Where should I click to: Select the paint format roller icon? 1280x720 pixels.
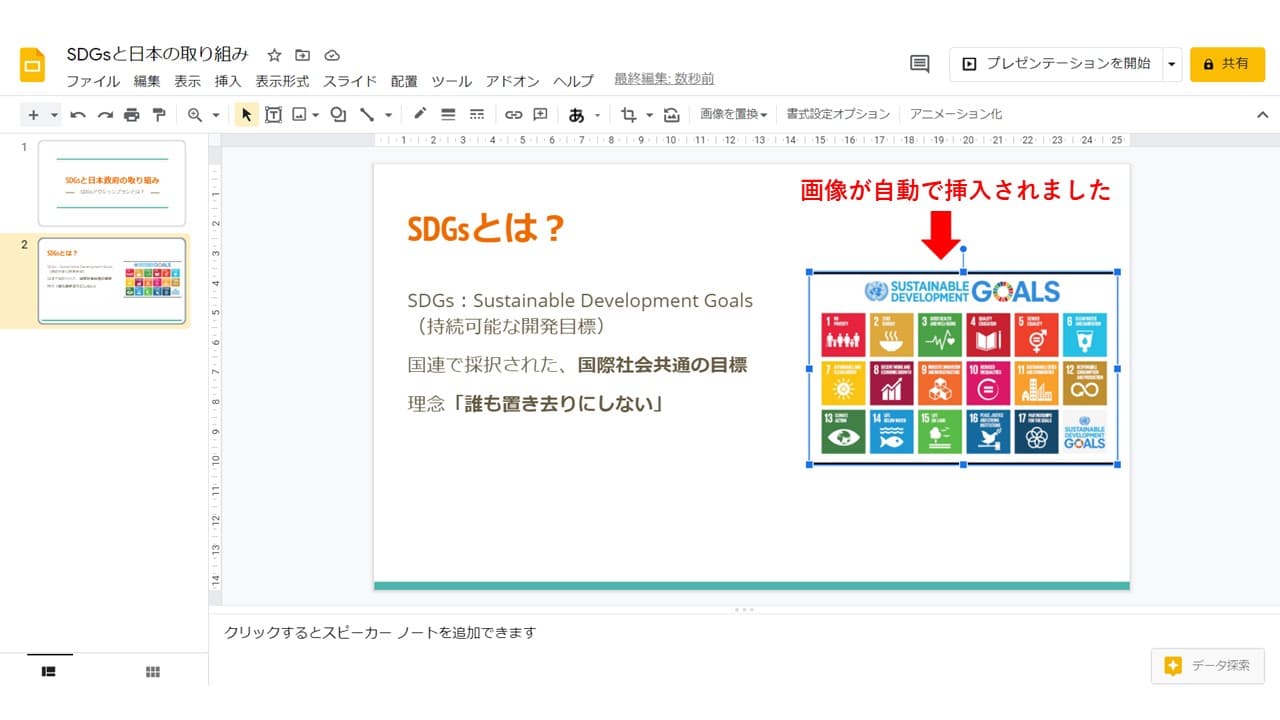[158, 115]
